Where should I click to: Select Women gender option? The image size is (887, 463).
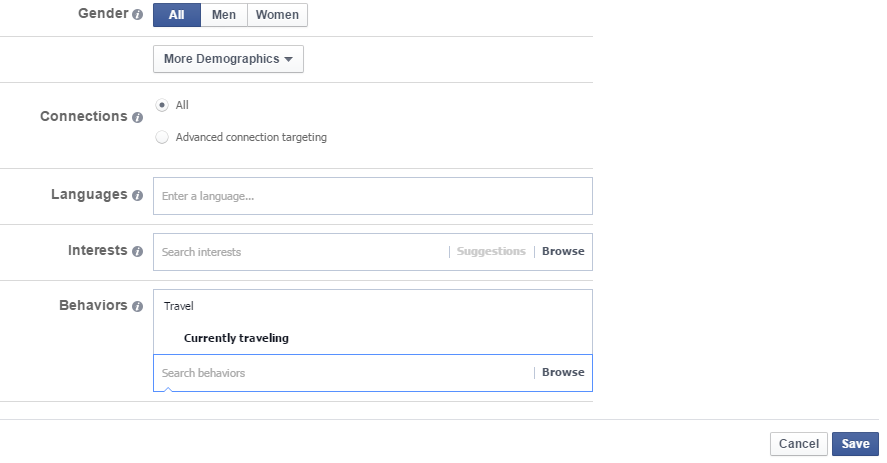point(277,15)
